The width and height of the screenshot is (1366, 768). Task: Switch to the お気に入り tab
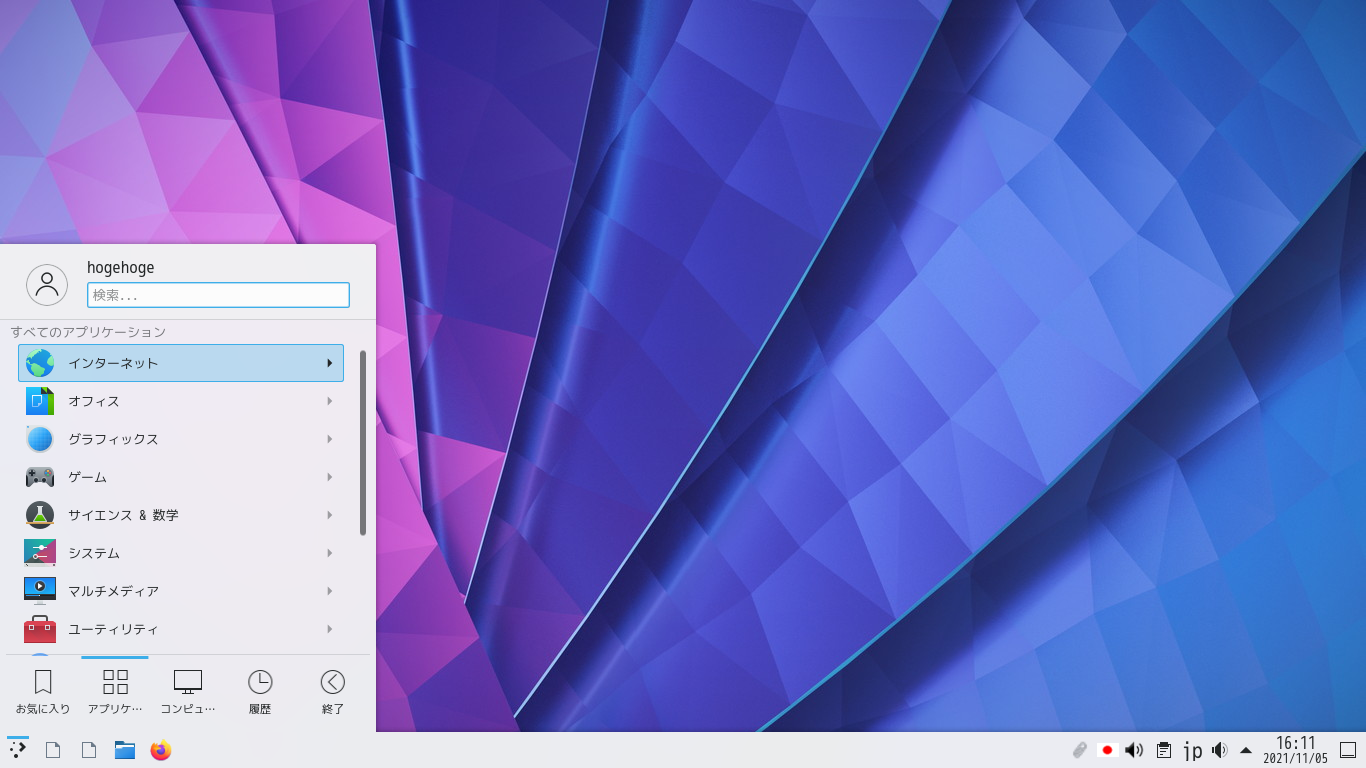click(x=43, y=693)
